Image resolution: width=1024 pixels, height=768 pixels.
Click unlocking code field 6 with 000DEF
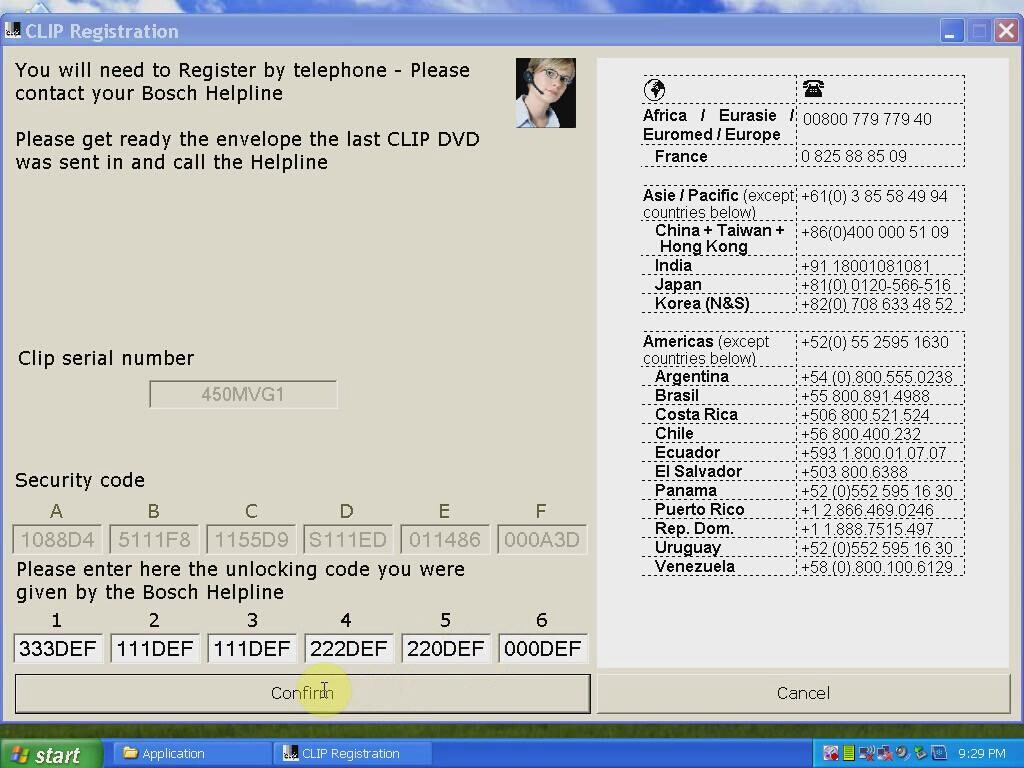pyautogui.click(x=543, y=648)
